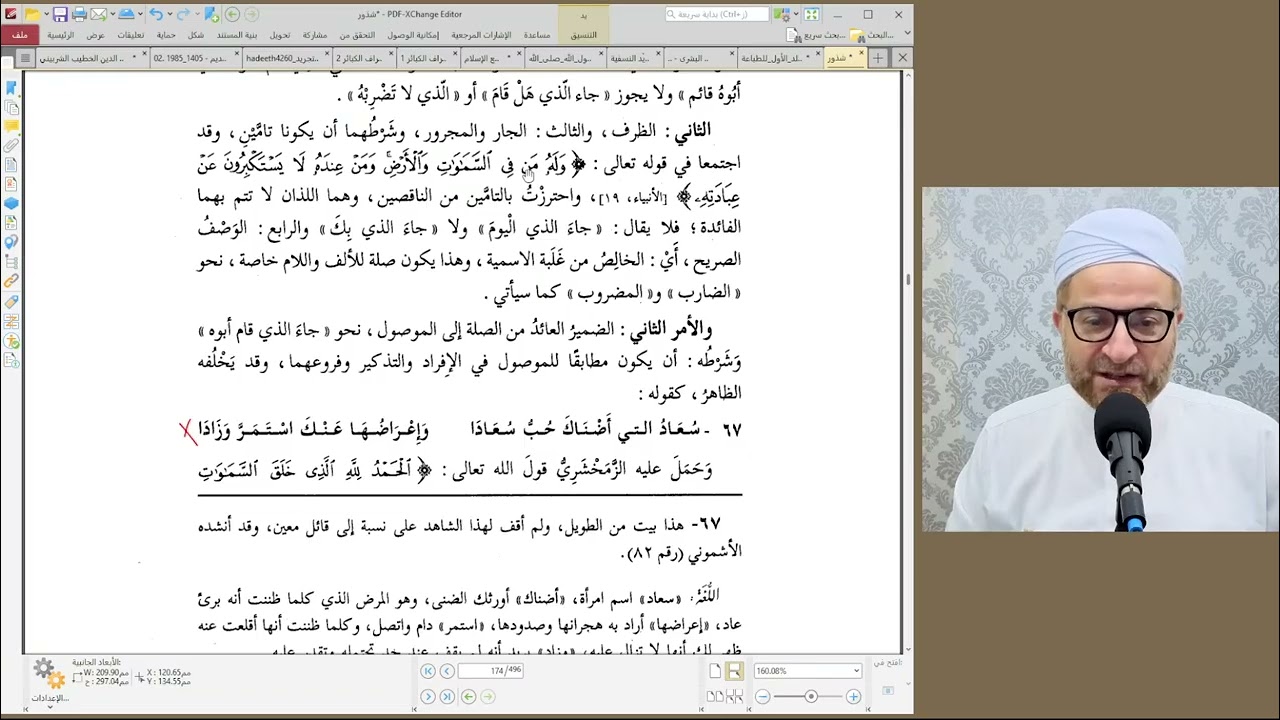The image size is (1280, 720).
Task: Send document by email icon
Action: 98,14
